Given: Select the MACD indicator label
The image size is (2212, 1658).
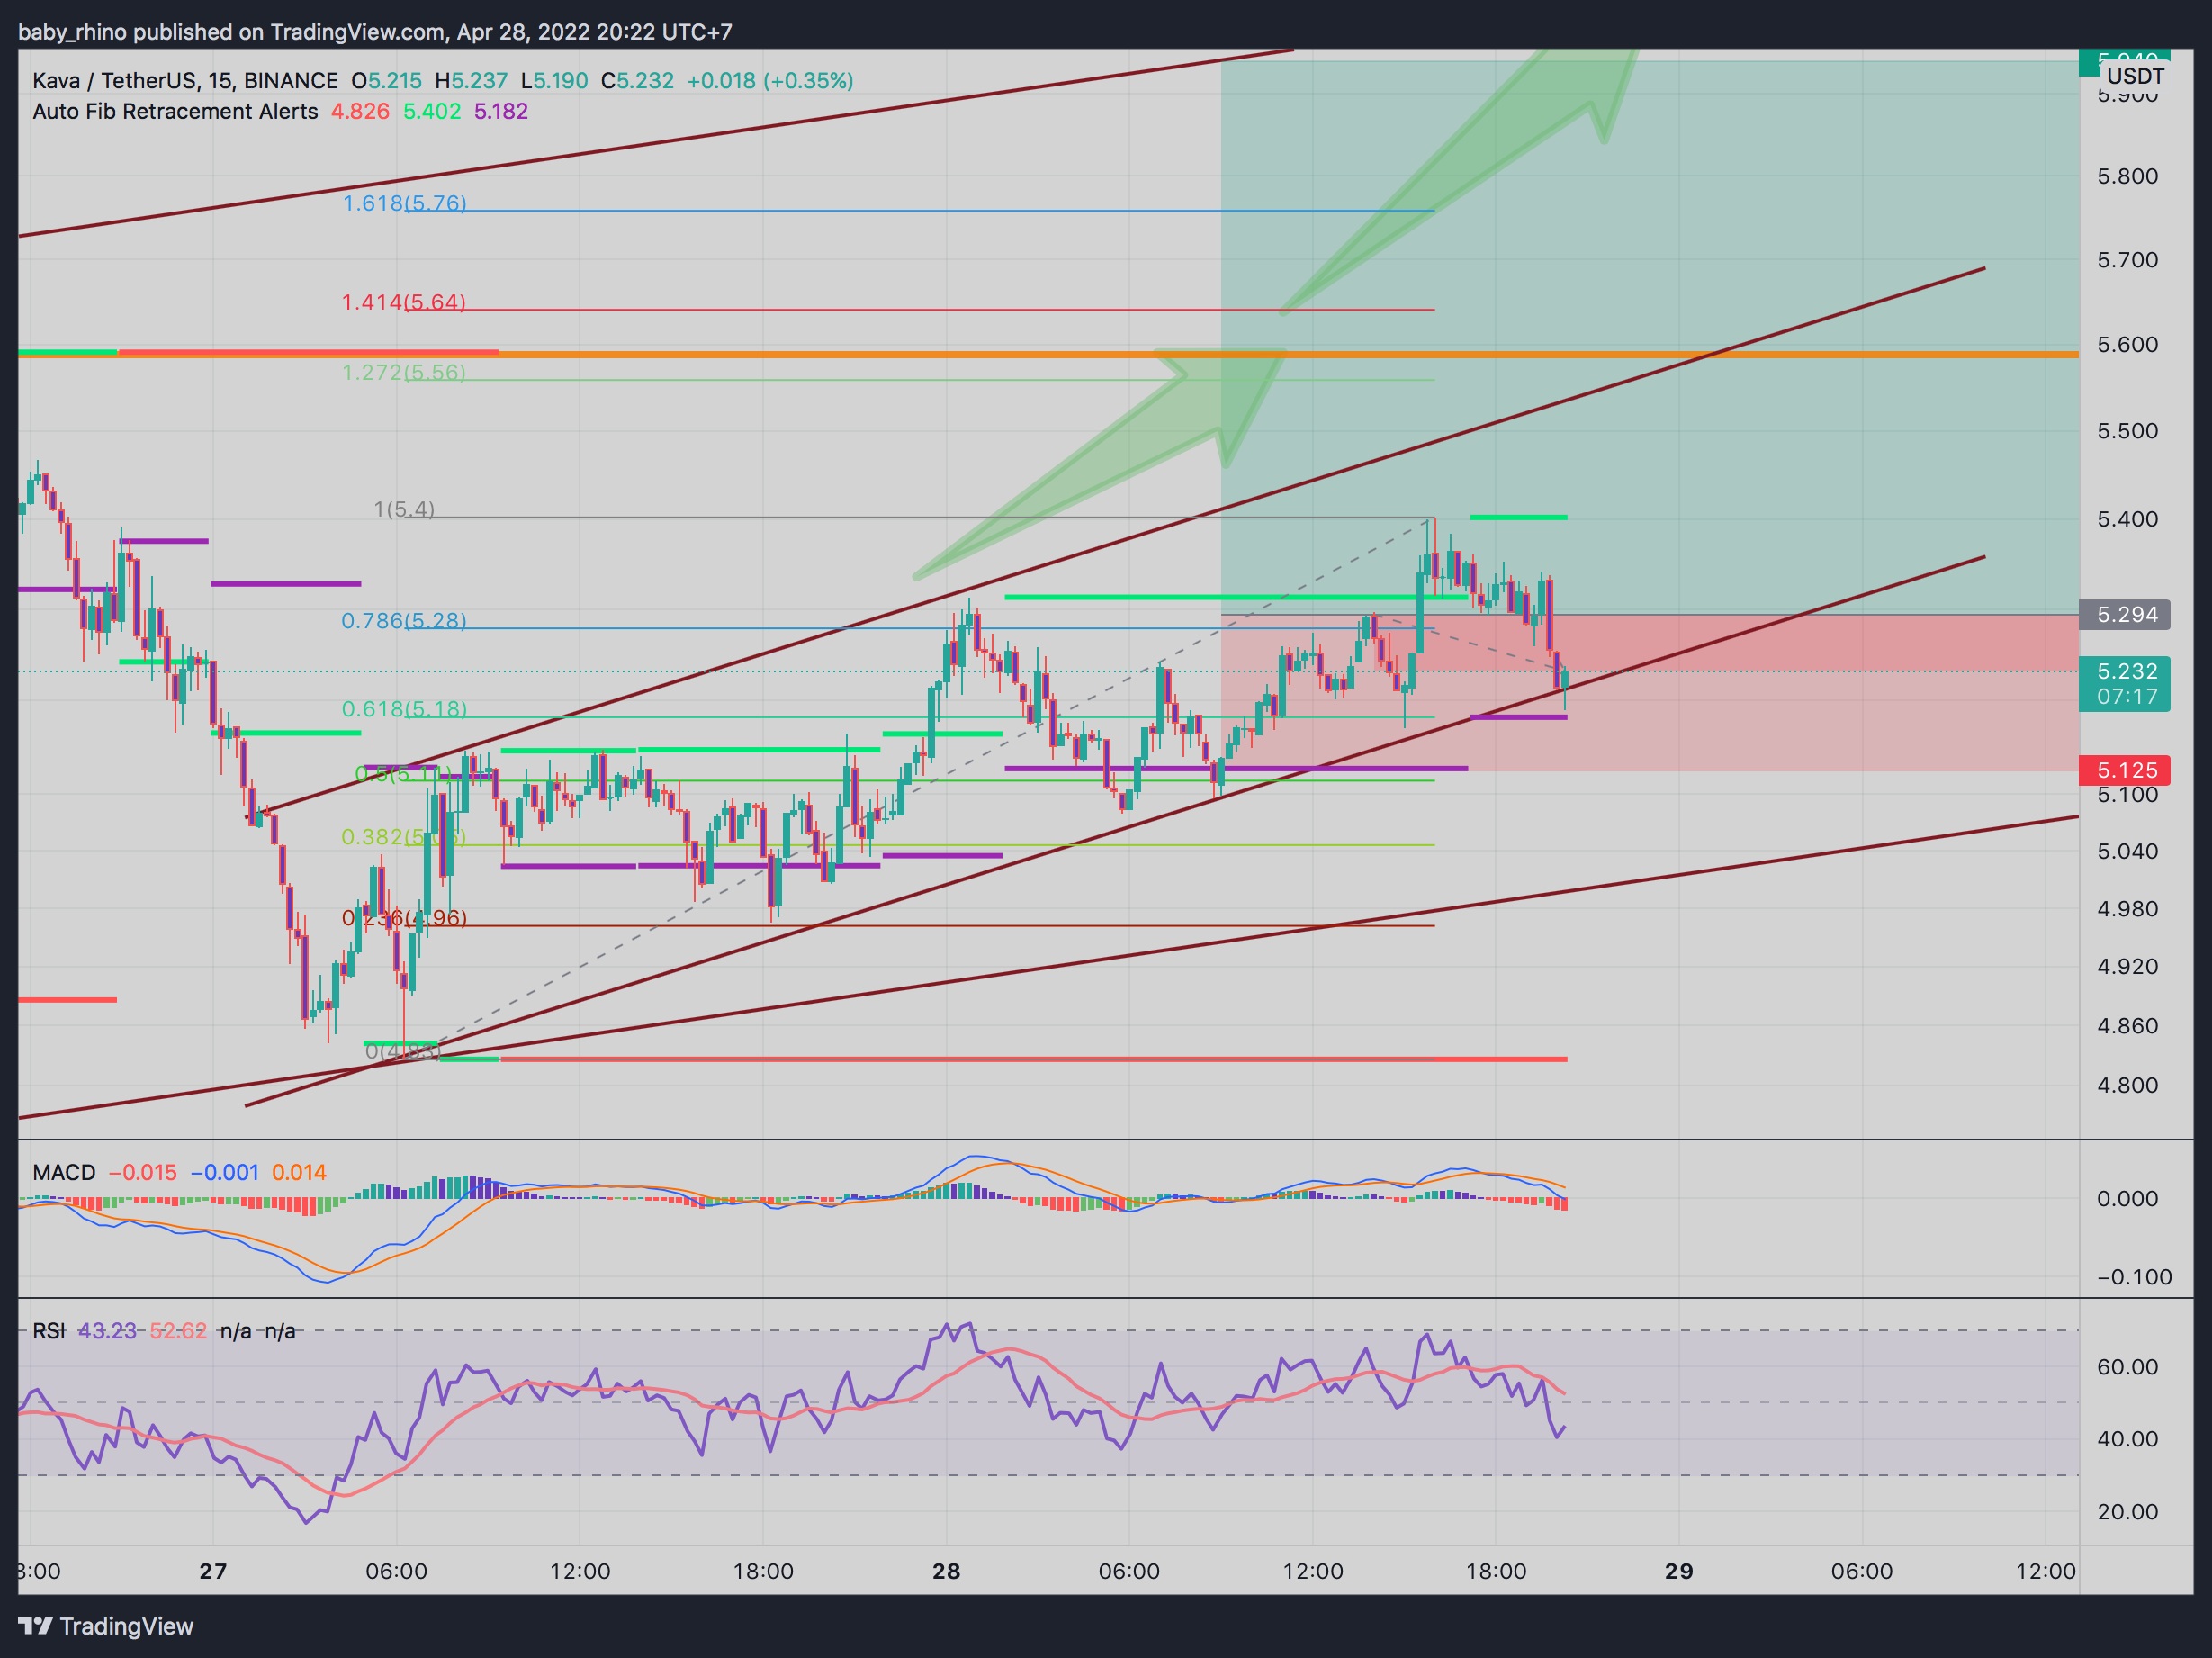Looking at the screenshot, I should click(x=64, y=1172).
